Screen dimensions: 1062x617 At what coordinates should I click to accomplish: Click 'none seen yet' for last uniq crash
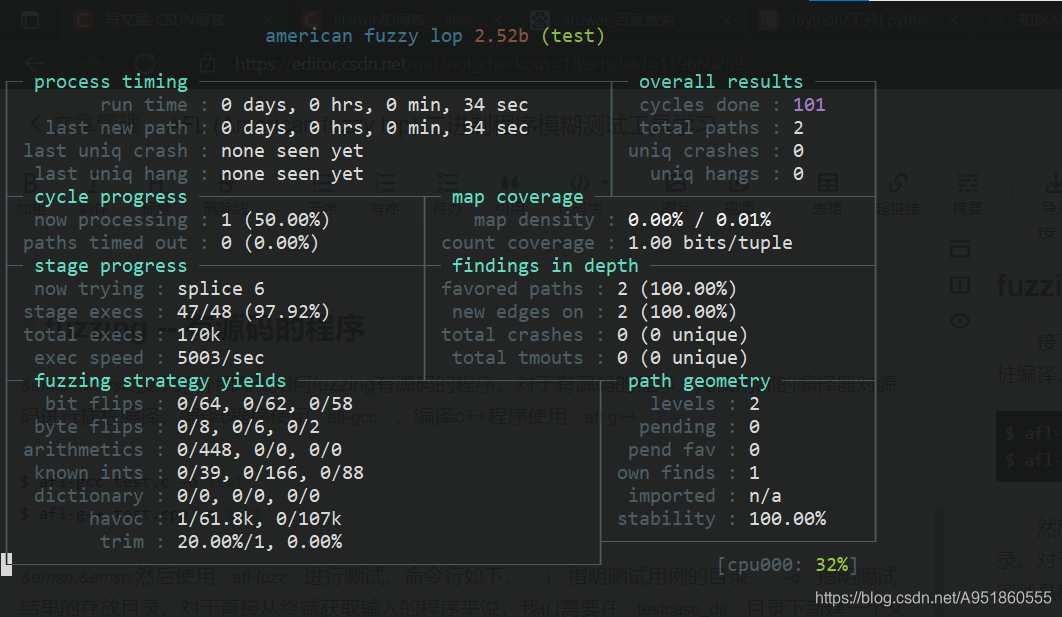(x=292, y=151)
